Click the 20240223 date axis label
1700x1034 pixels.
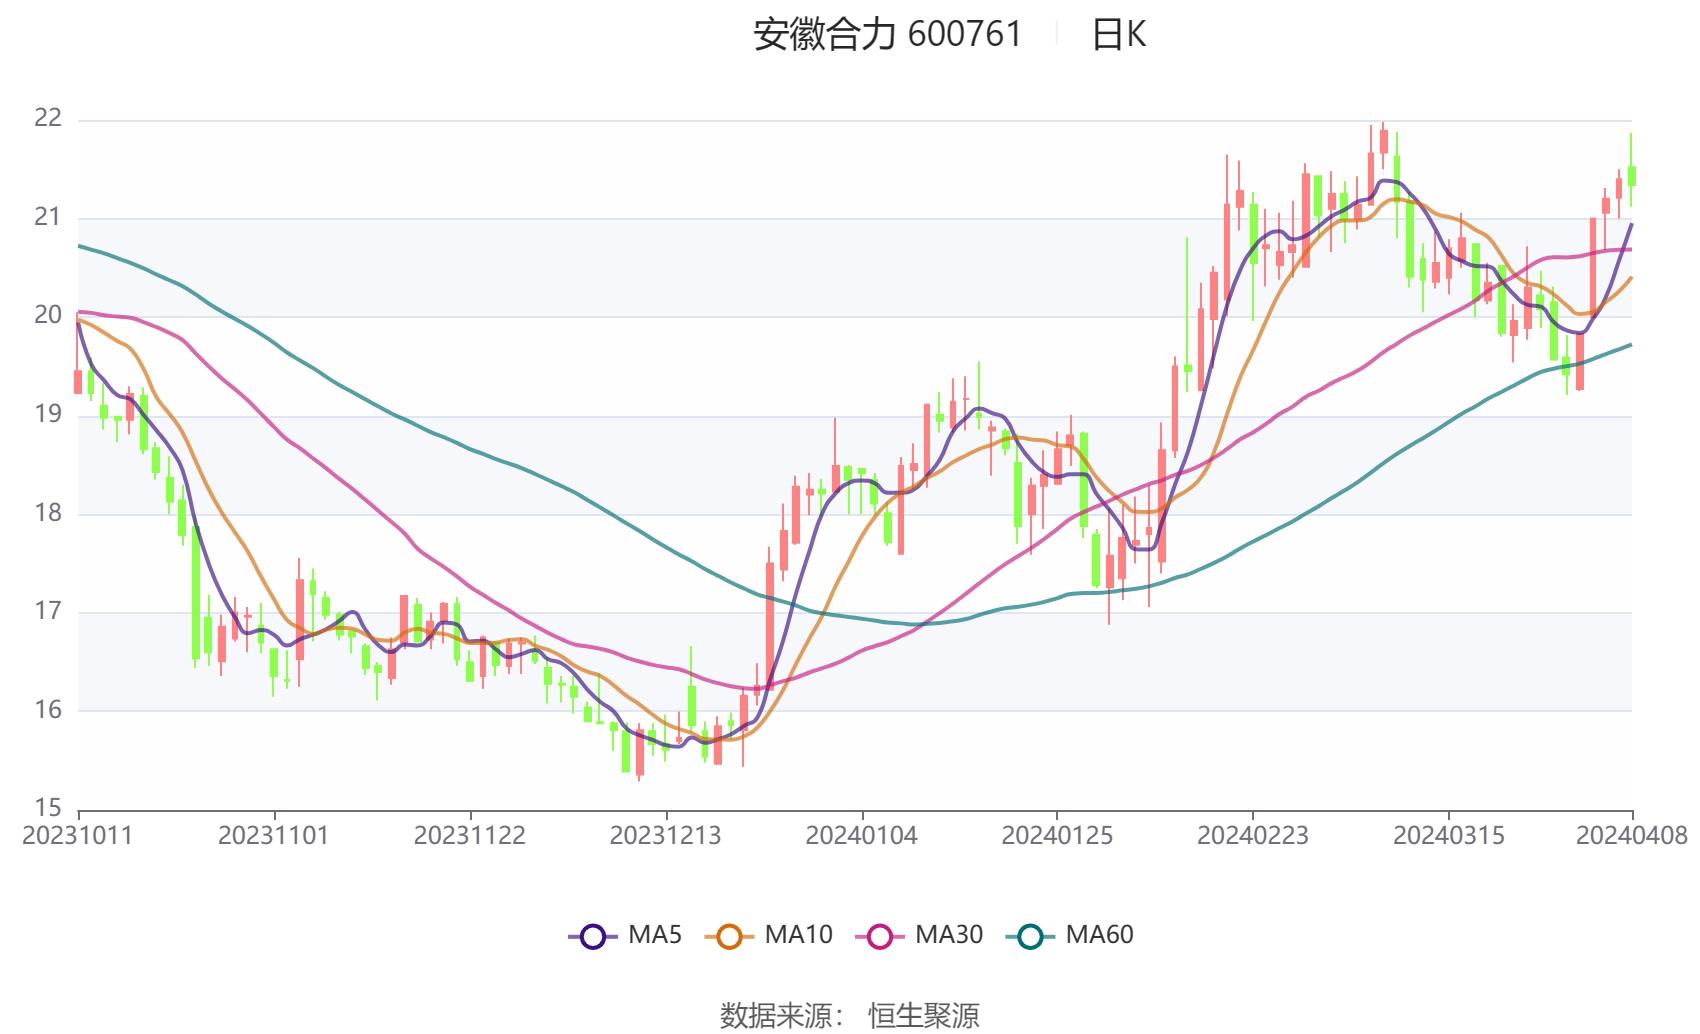[1253, 836]
